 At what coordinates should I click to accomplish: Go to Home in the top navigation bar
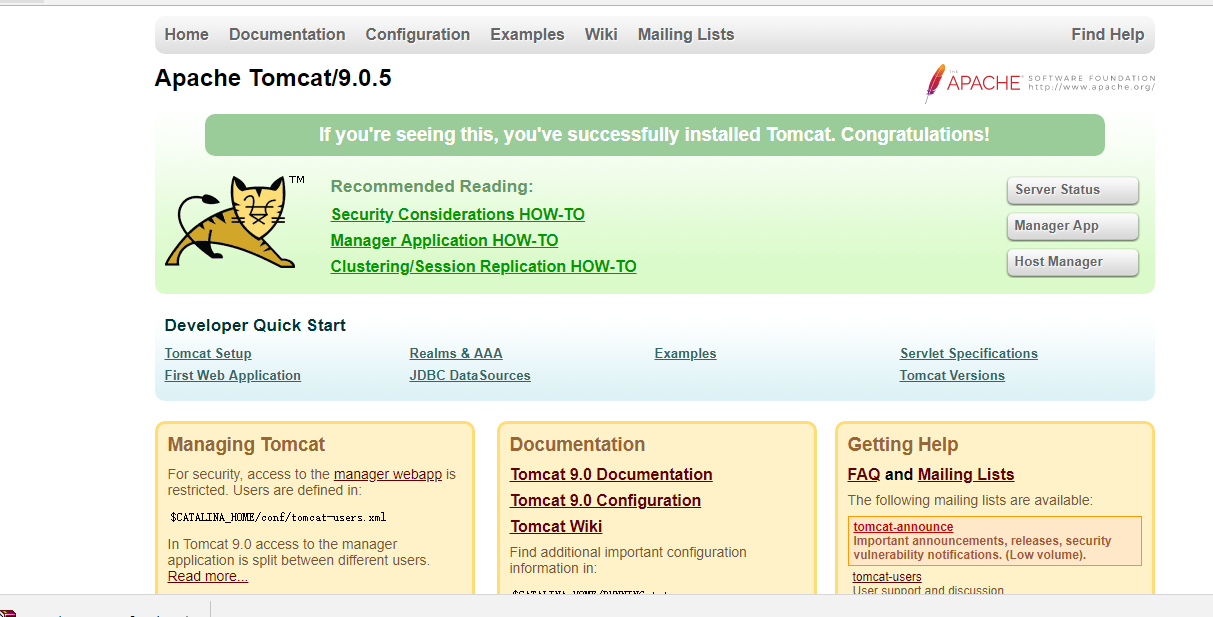(x=187, y=34)
